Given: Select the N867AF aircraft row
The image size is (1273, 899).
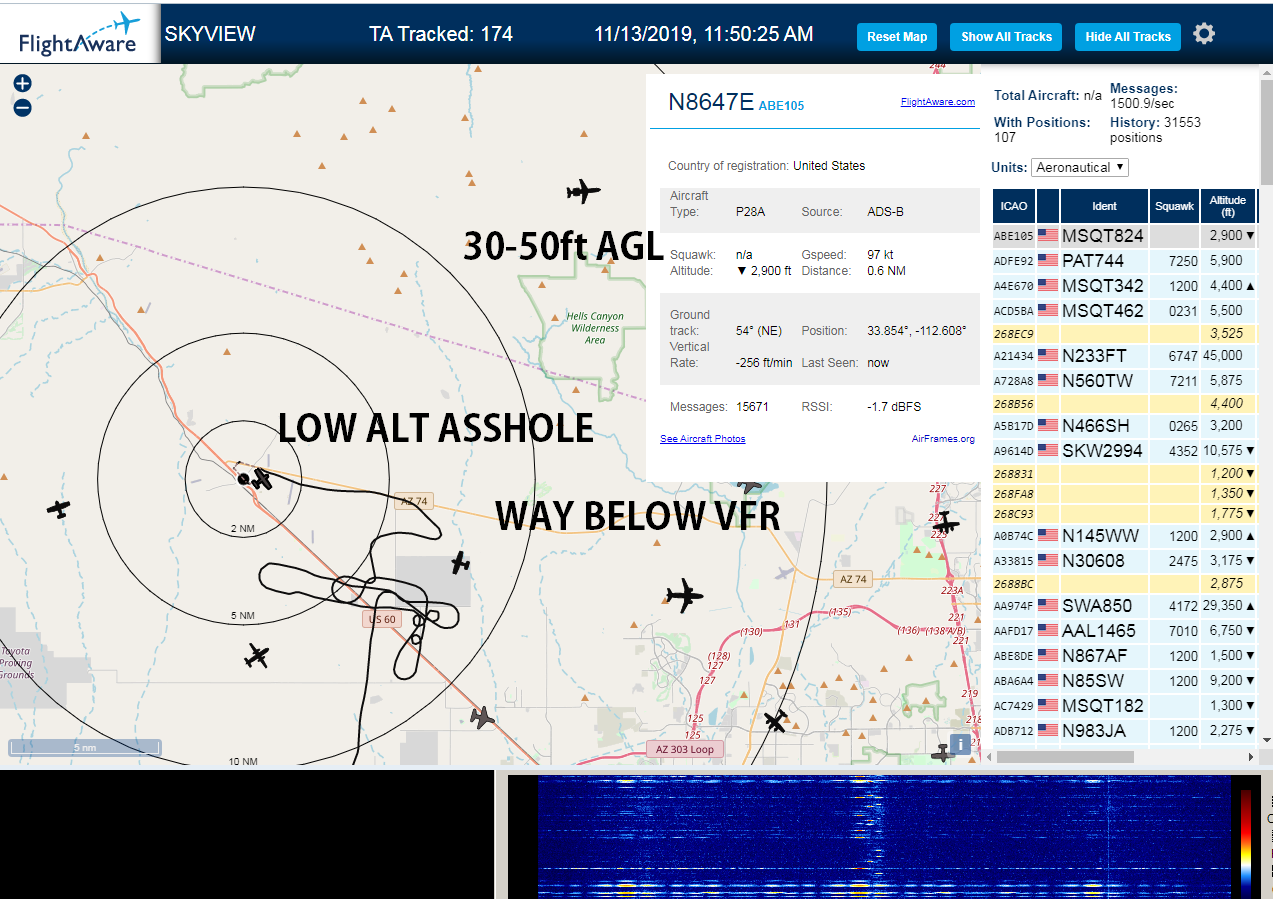Looking at the screenshot, I should pyautogui.click(x=1124, y=656).
